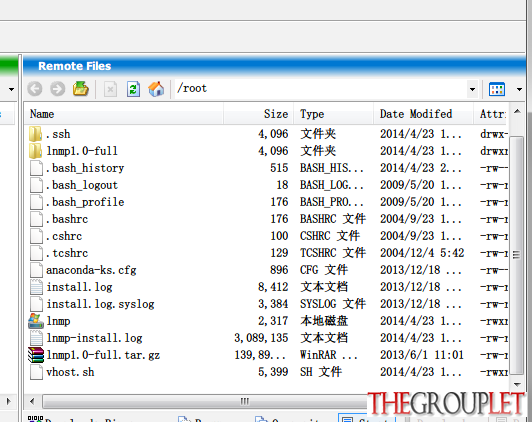This screenshot has height=422, width=532.
Task: Click the '本地磁盘' type cell
Action: point(324,321)
